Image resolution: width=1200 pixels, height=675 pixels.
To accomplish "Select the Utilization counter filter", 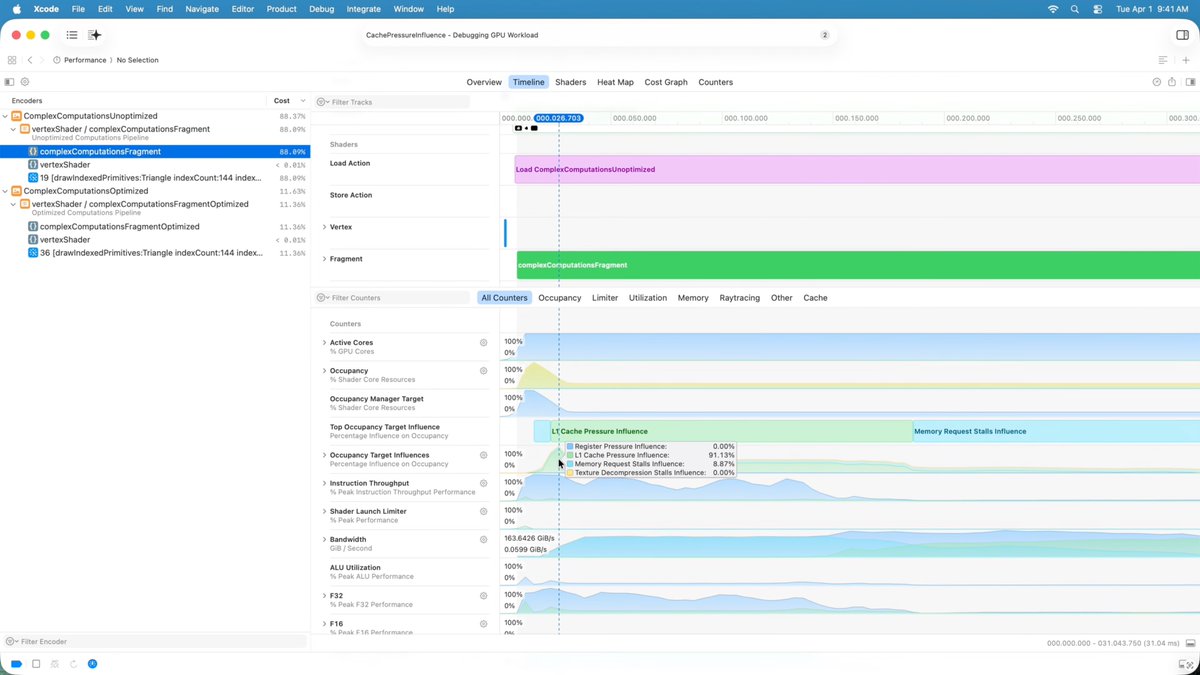I will (648, 298).
